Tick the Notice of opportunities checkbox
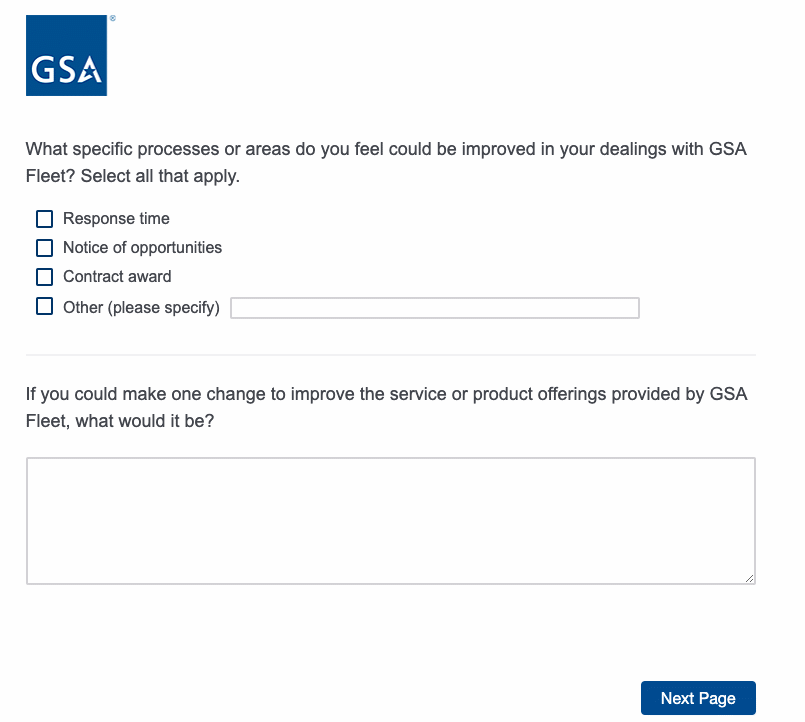 tap(44, 248)
